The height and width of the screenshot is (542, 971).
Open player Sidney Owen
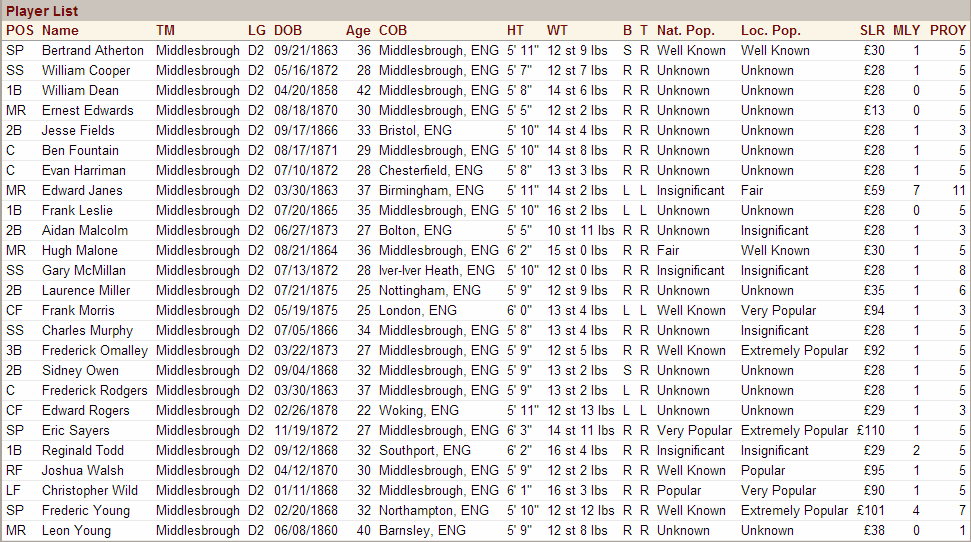tap(80, 370)
